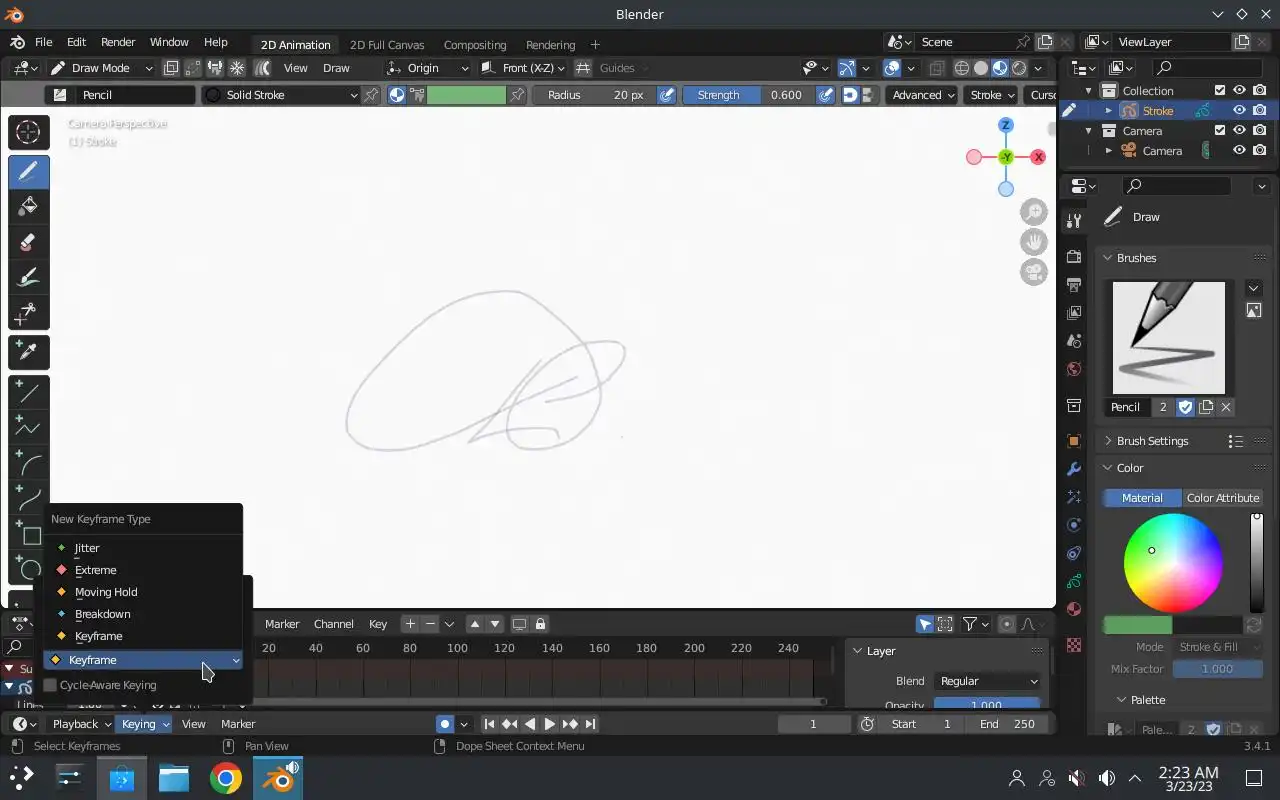
Task: Open the layer Blend Regular dropdown
Action: [988, 681]
